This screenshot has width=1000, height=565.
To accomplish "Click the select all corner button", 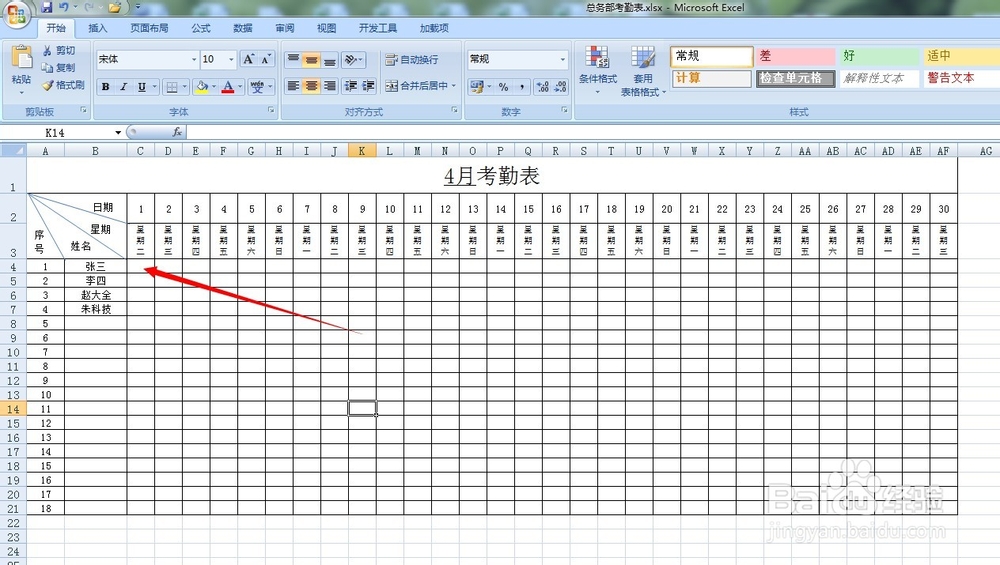I will point(13,151).
